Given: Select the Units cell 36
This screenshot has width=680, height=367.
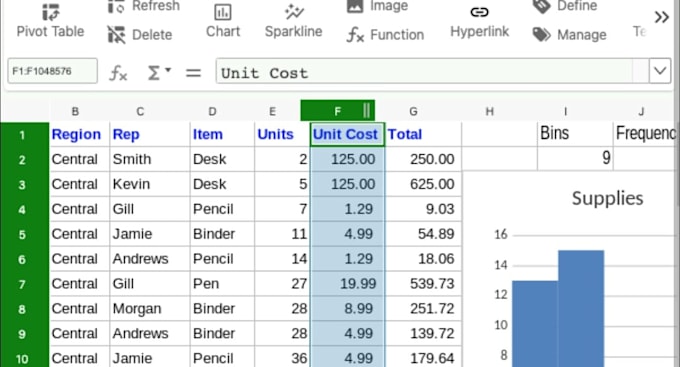Looking at the screenshot, I should pos(282,358).
